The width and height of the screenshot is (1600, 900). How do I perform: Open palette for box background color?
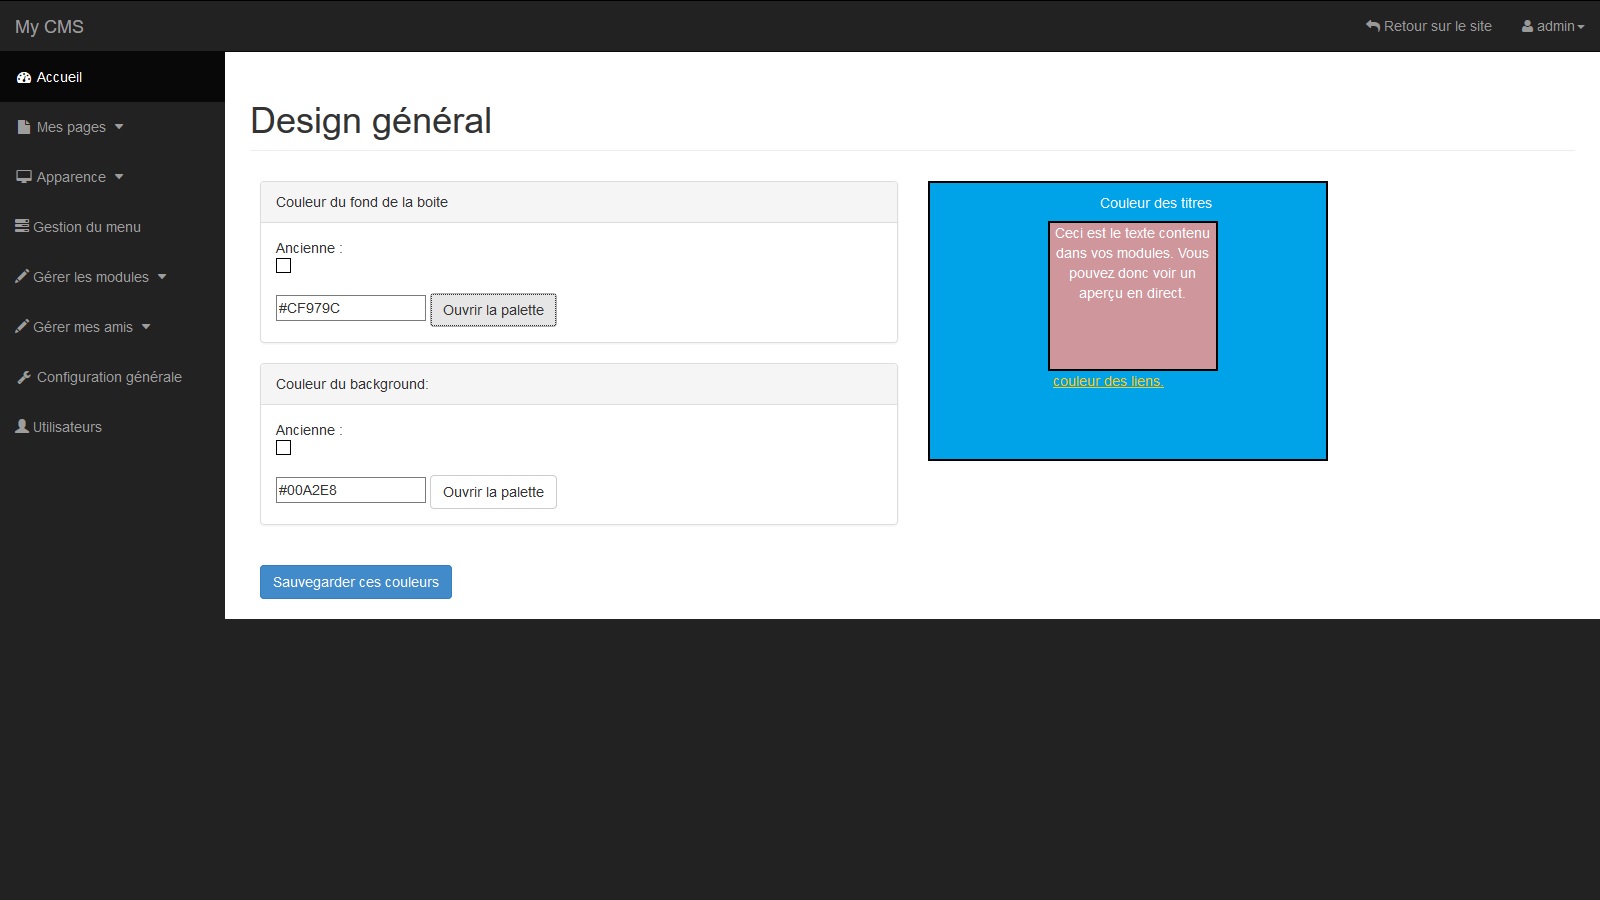coord(493,310)
